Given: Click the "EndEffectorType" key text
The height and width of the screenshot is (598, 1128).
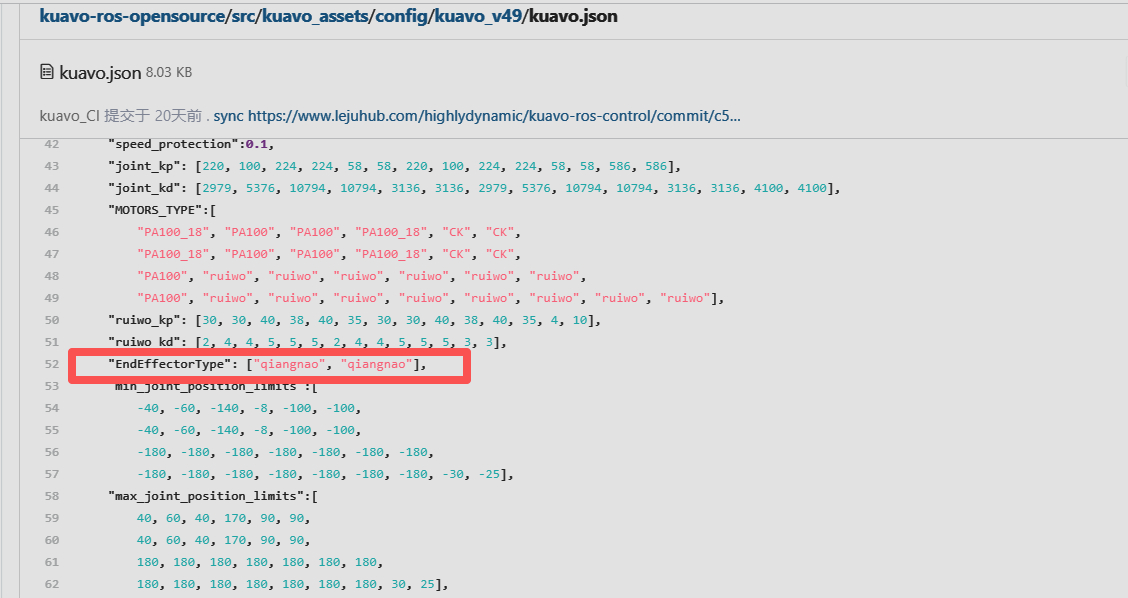Looking at the screenshot, I should [169, 364].
